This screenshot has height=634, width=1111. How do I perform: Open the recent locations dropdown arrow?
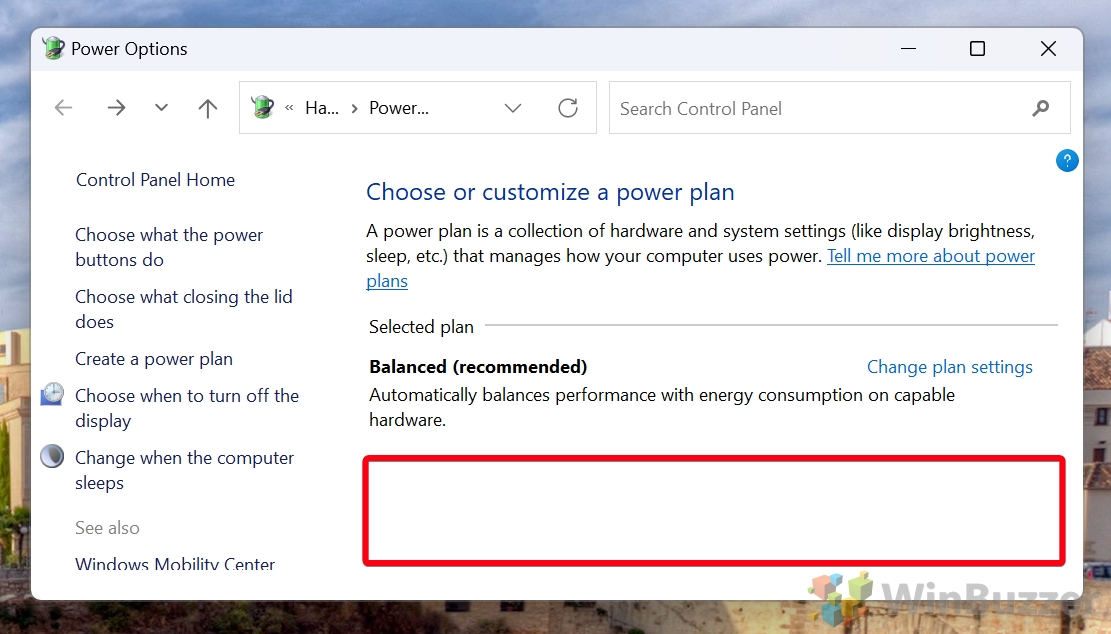click(161, 107)
